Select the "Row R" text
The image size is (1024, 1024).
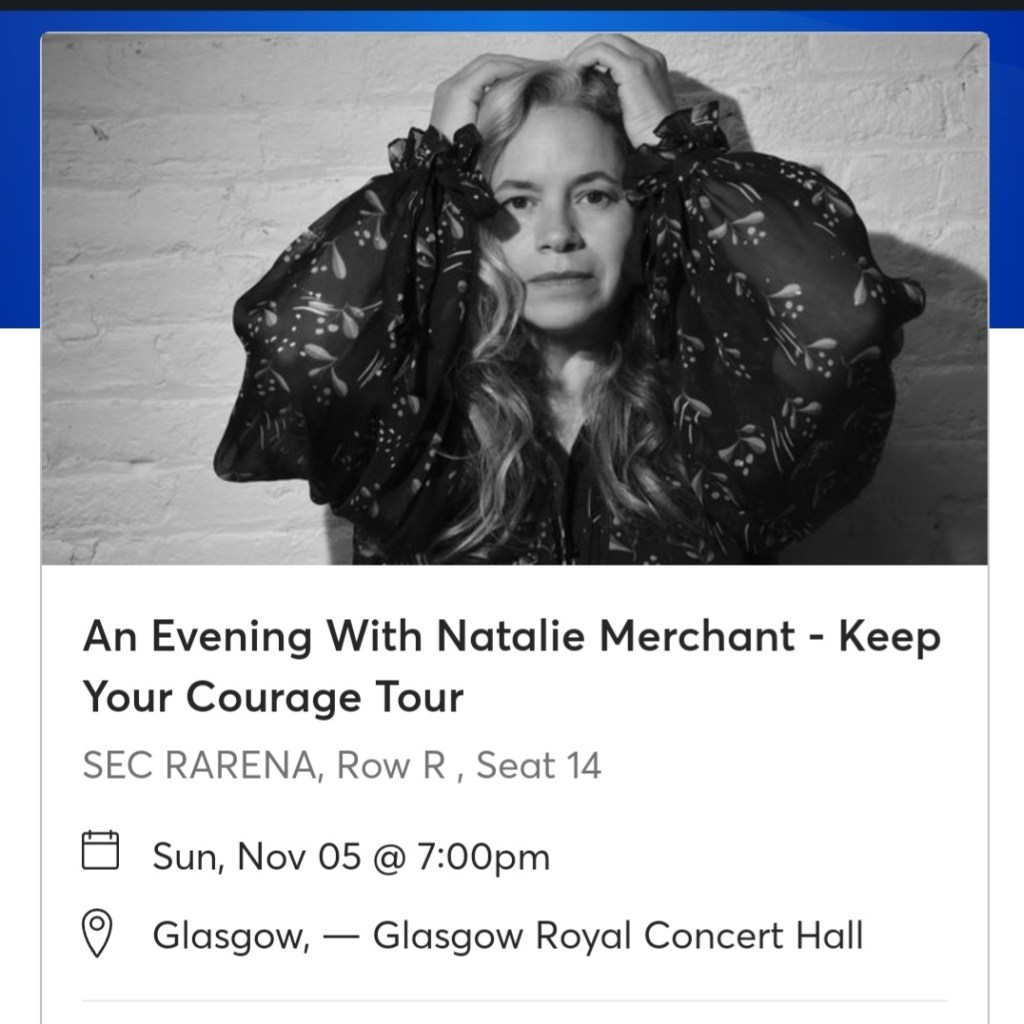(391, 766)
